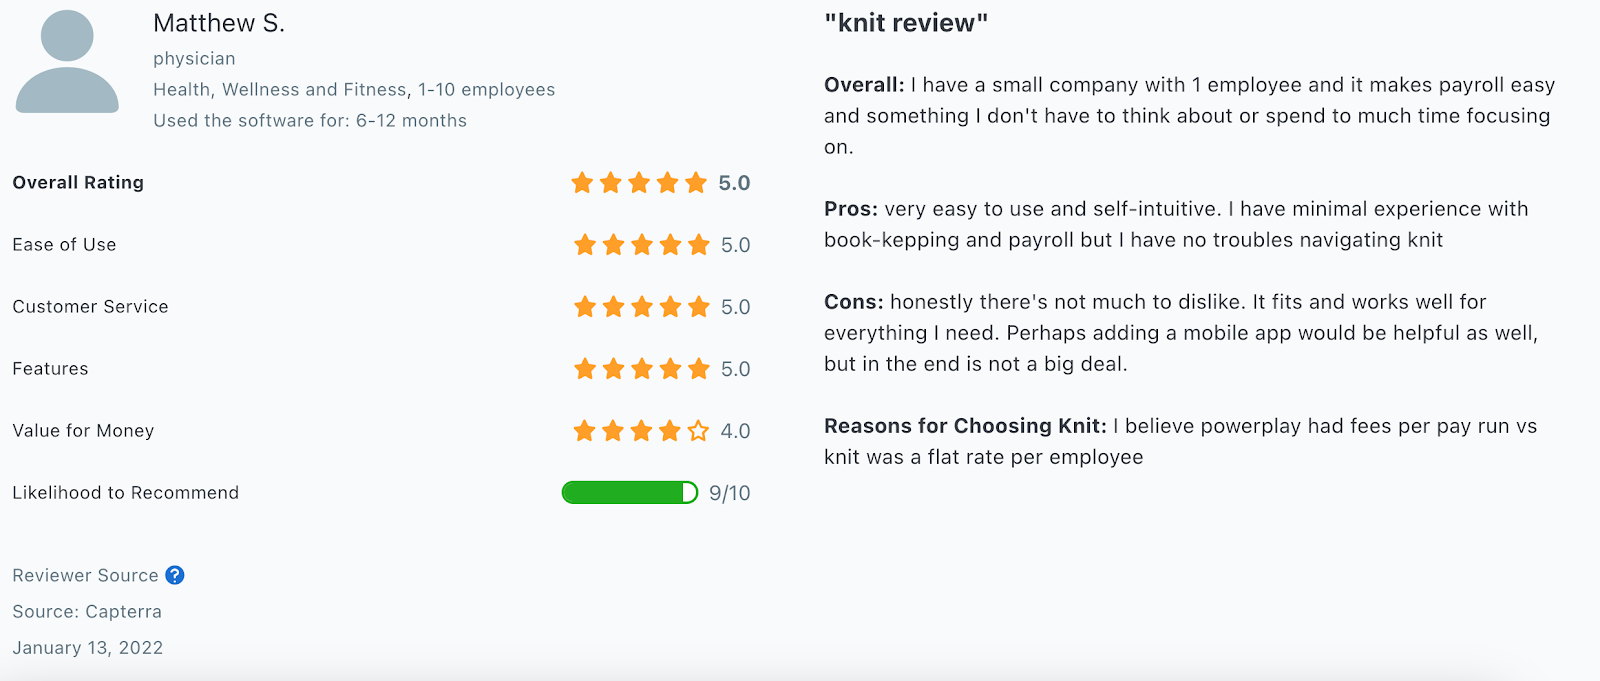Click the Source: Capterra text
Screen dimensions: 1600x681
(x=87, y=611)
